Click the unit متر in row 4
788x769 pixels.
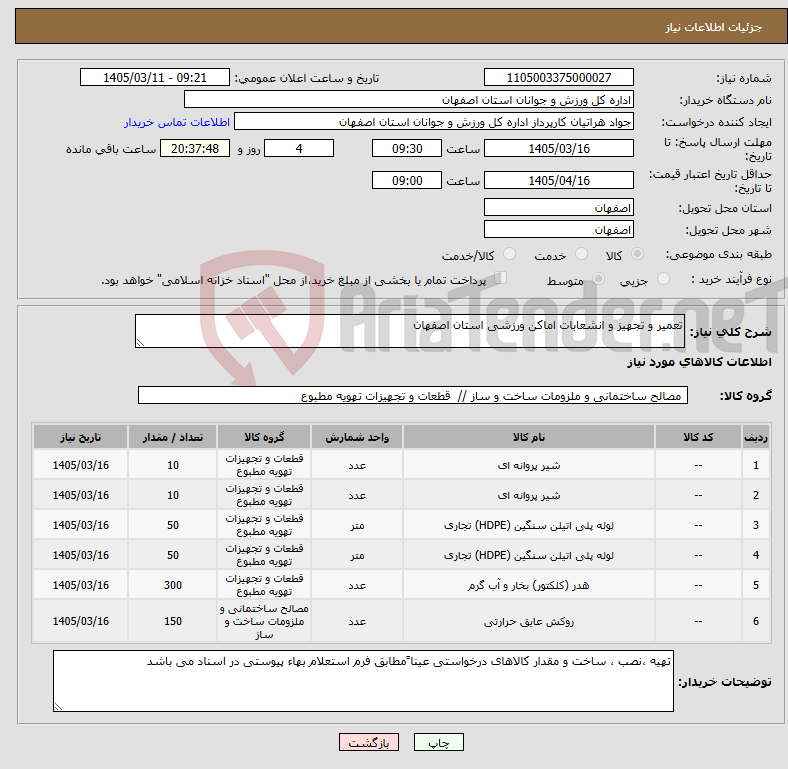(357, 555)
